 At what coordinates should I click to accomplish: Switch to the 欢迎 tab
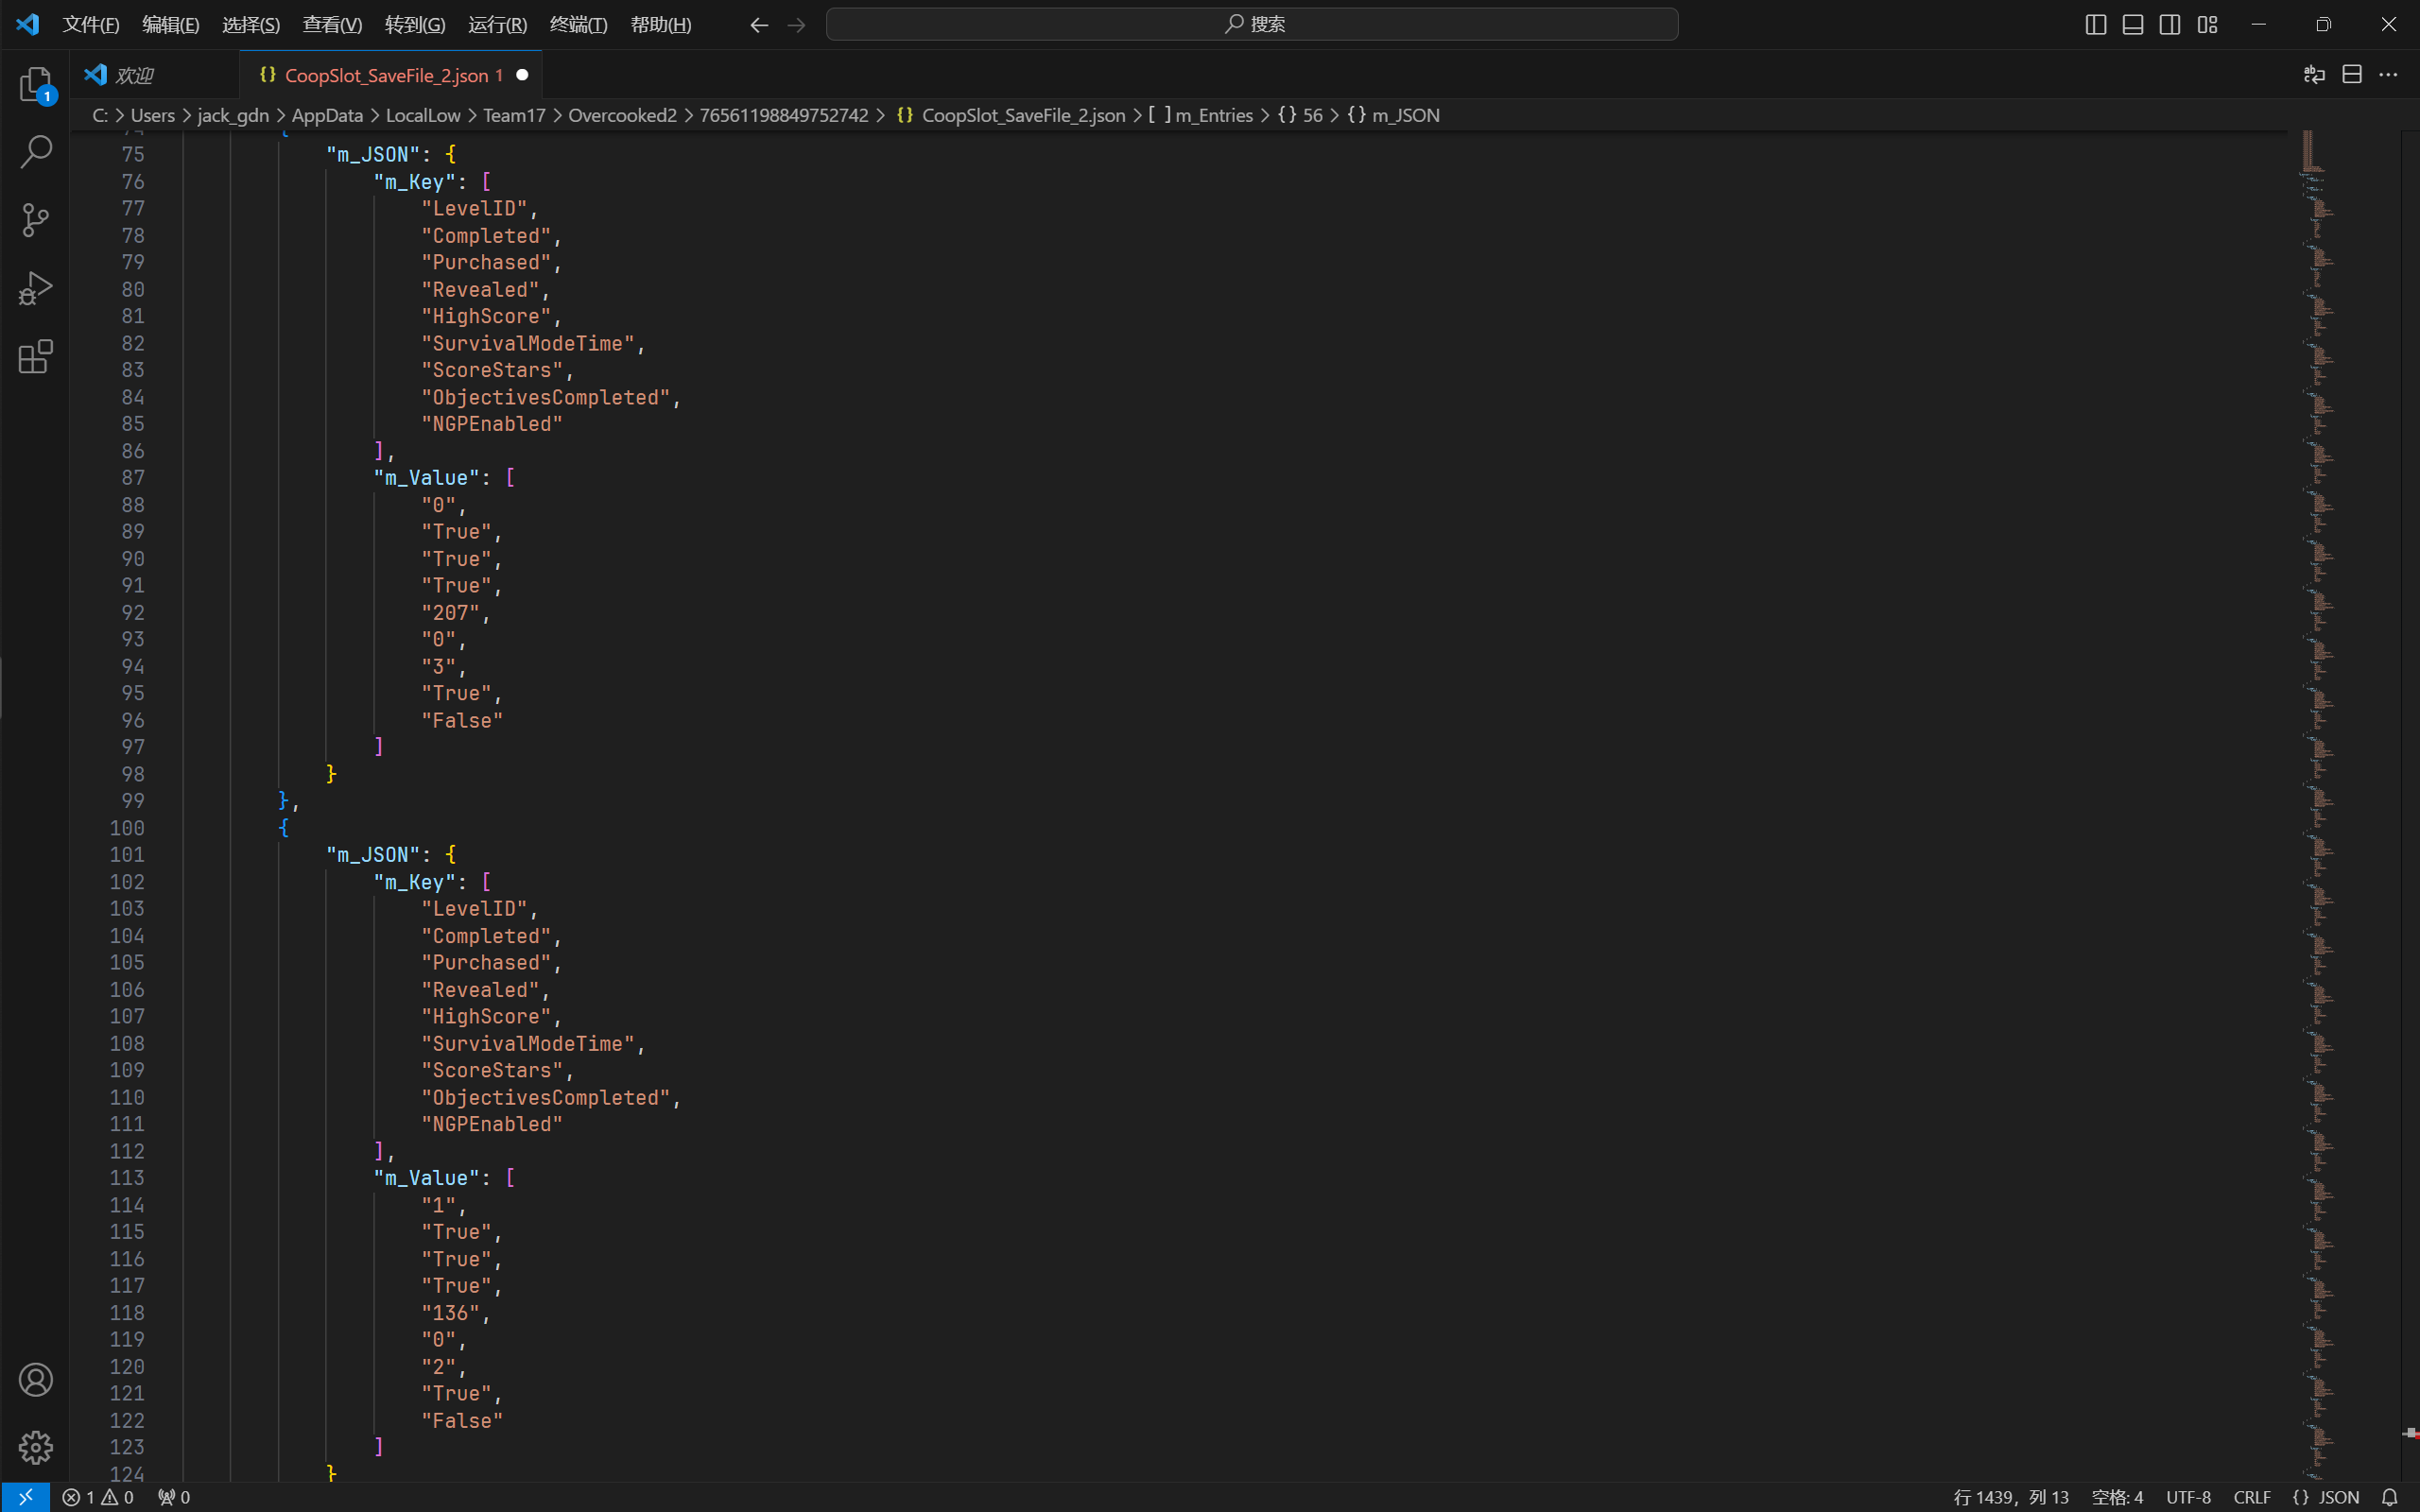click(134, 75)
